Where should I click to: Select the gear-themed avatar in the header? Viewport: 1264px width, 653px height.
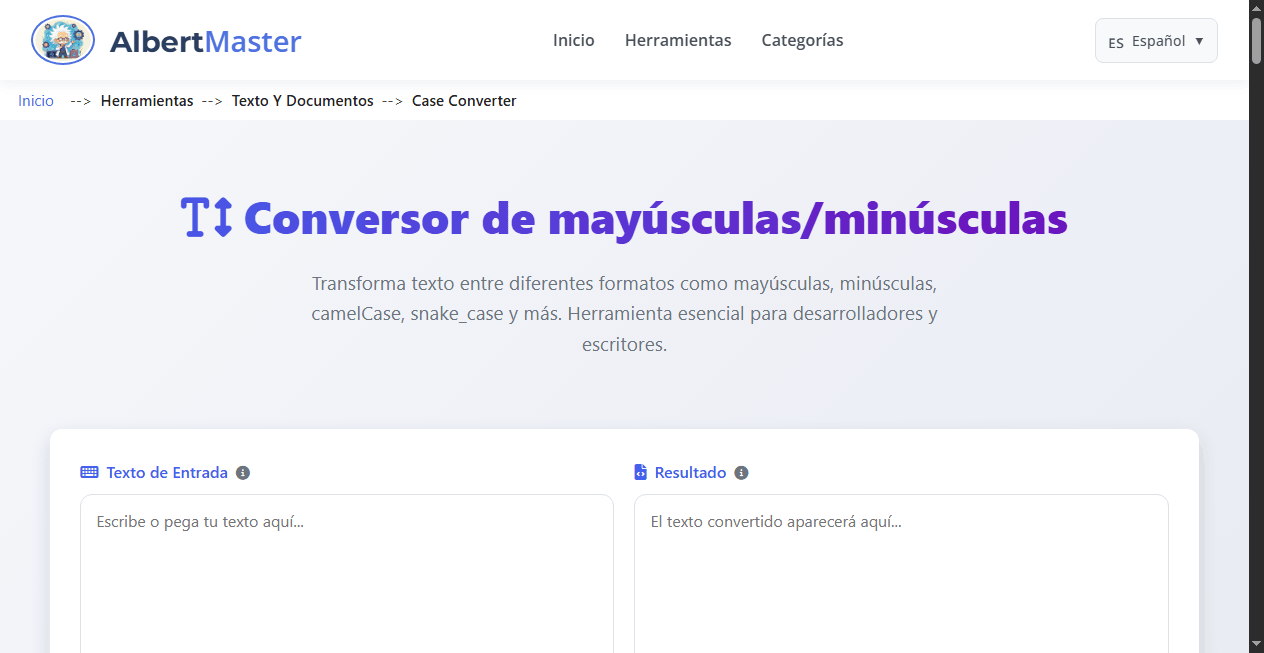[x=62, y=40]
